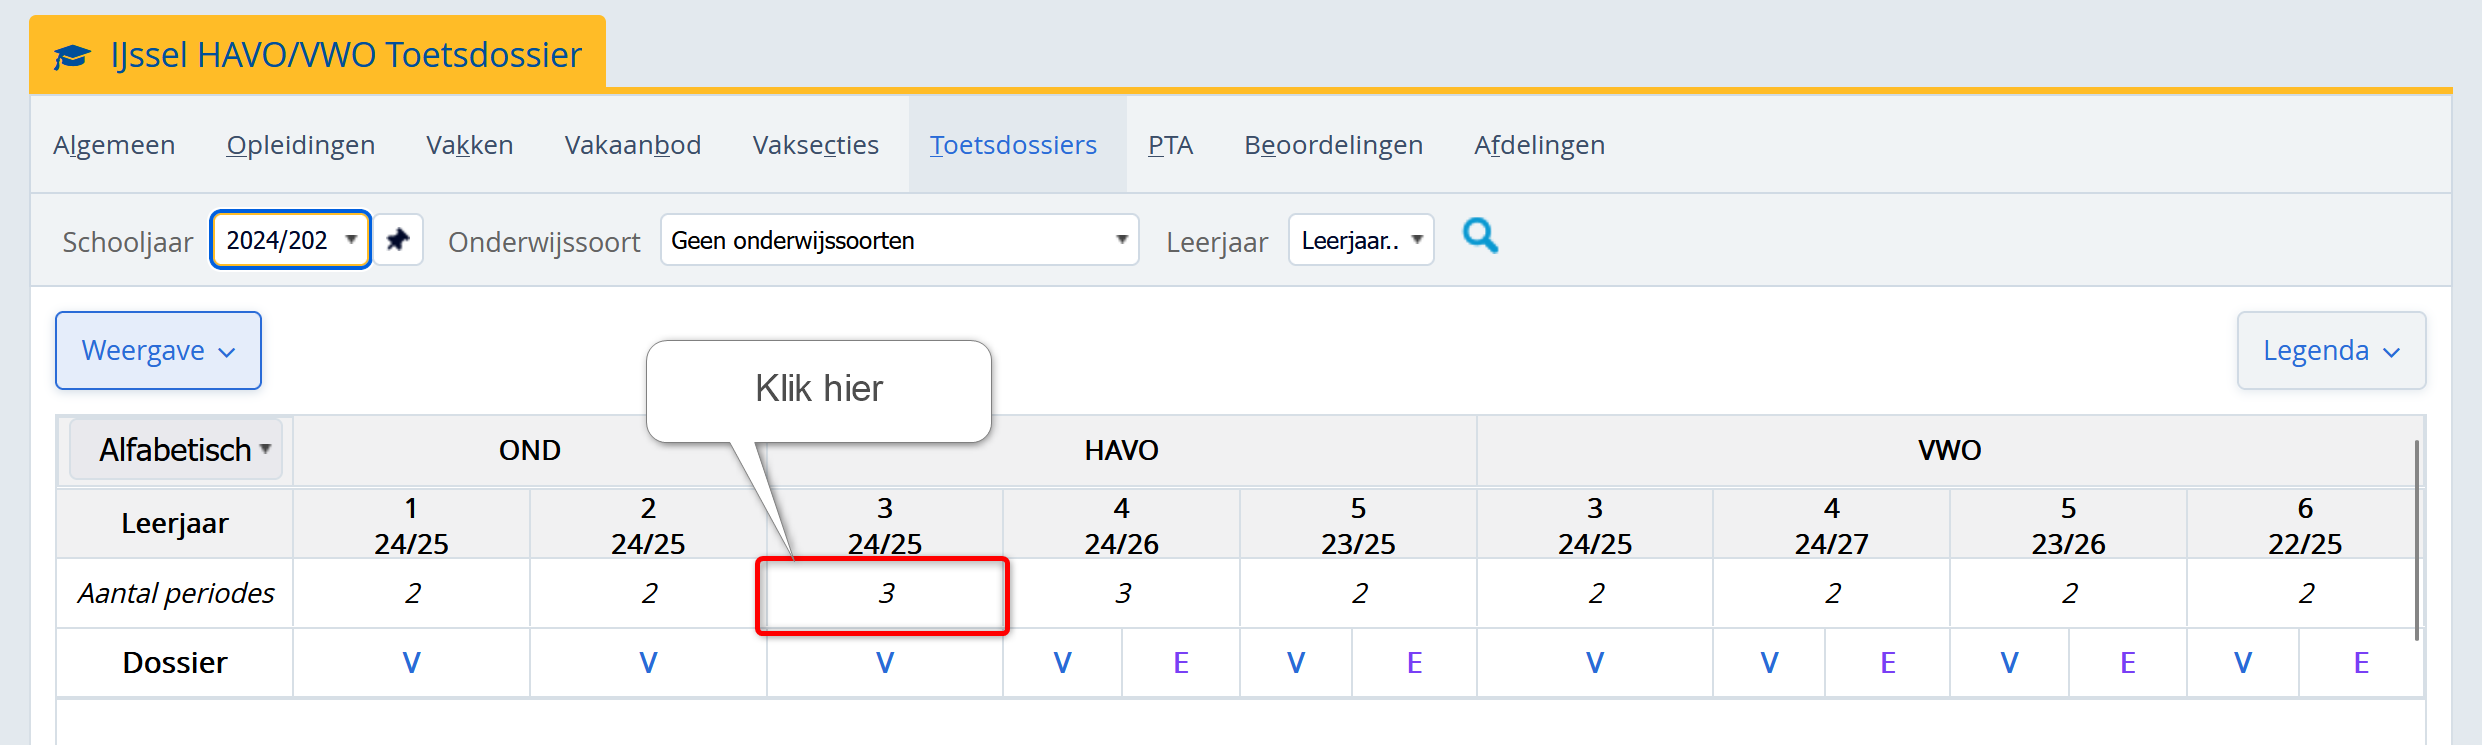The width and height of the screenshot is (2482, 745).
Task: Open the Opleidingen tab
Action: pyautogui.click(x=300, y=145)
